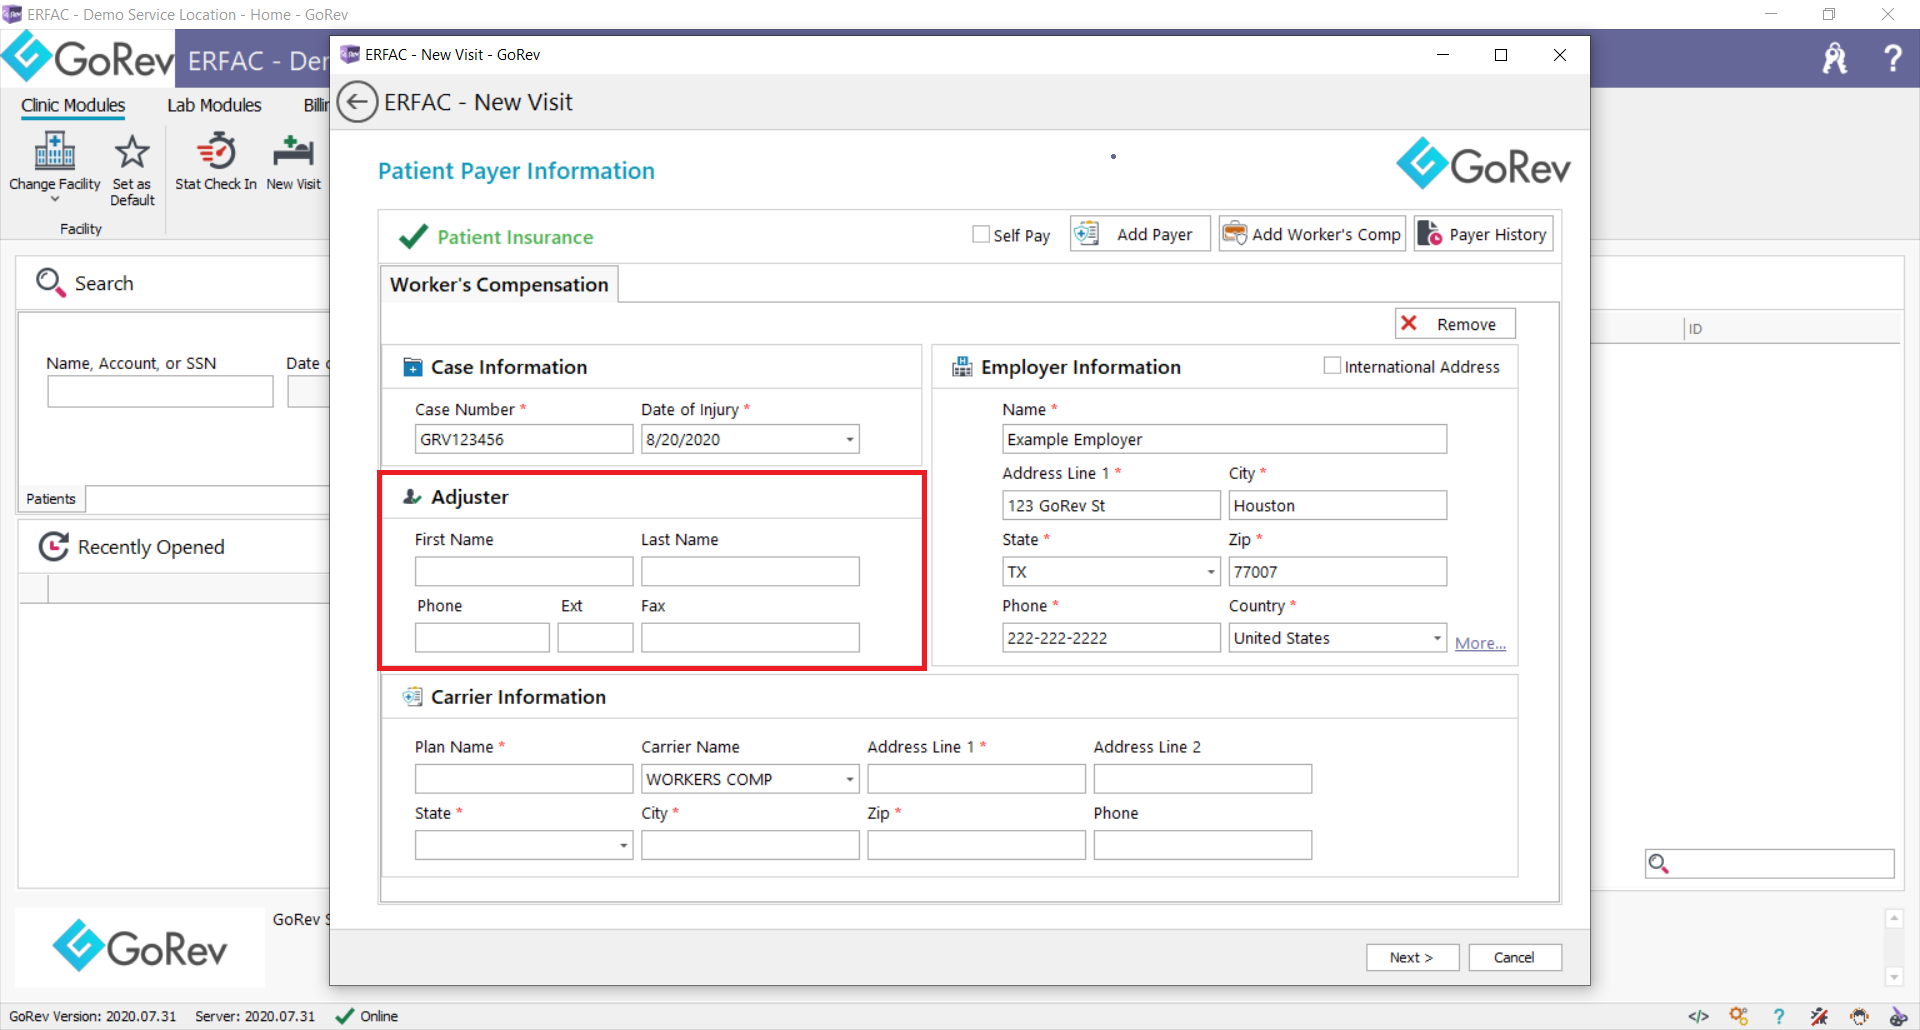Open the Date of Injury date picker
The height and width of the screenshot is (1030, 1920).
849,439
